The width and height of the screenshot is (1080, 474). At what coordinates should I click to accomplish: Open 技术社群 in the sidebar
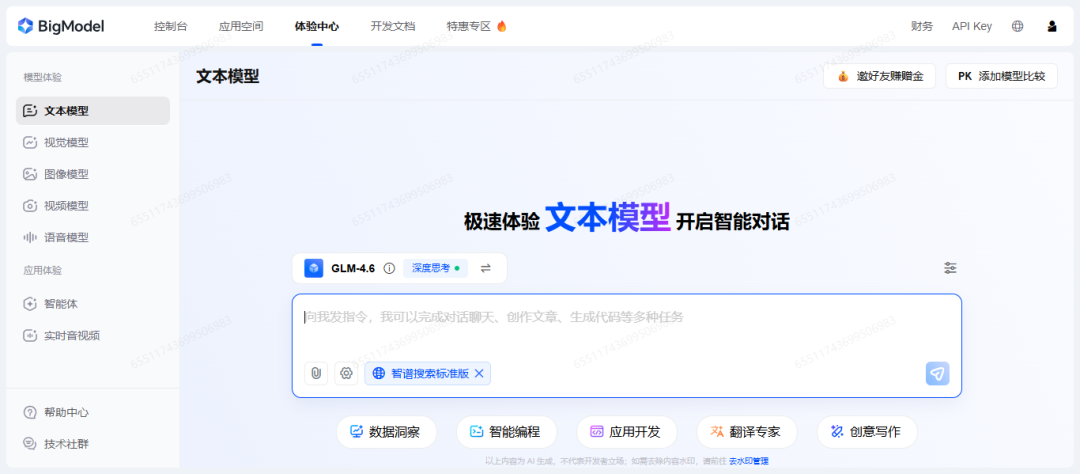pyautogui.click(x=93, y=444)
